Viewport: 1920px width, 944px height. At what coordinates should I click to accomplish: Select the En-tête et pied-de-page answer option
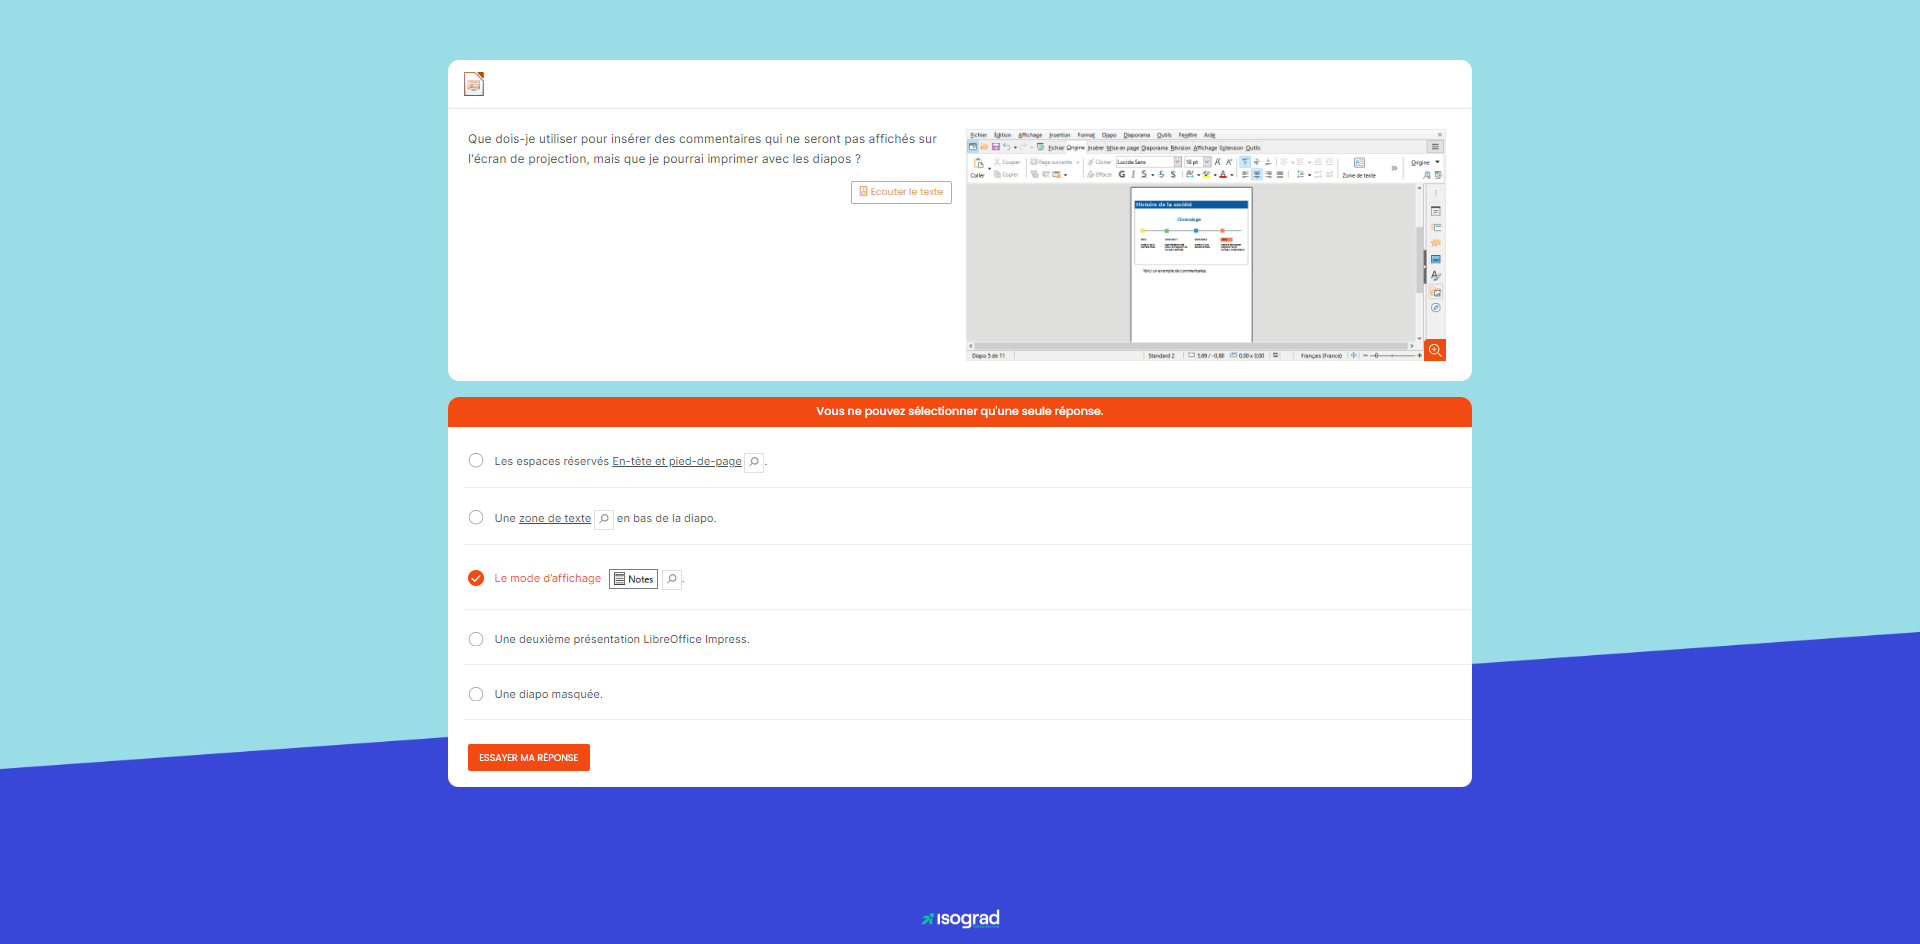click(476, 461)
